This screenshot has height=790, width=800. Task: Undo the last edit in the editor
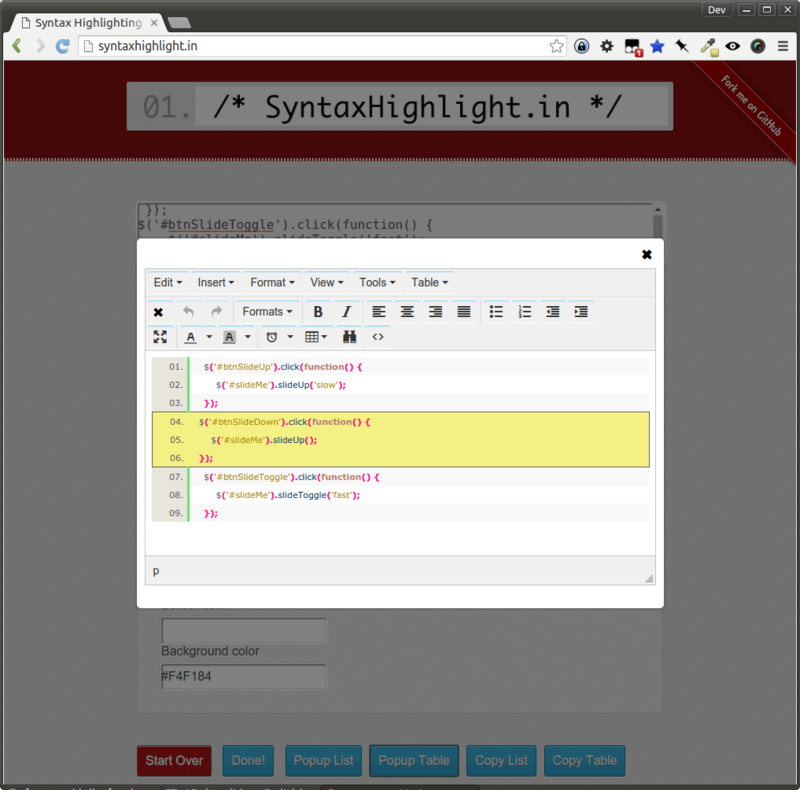pos(188,312)
